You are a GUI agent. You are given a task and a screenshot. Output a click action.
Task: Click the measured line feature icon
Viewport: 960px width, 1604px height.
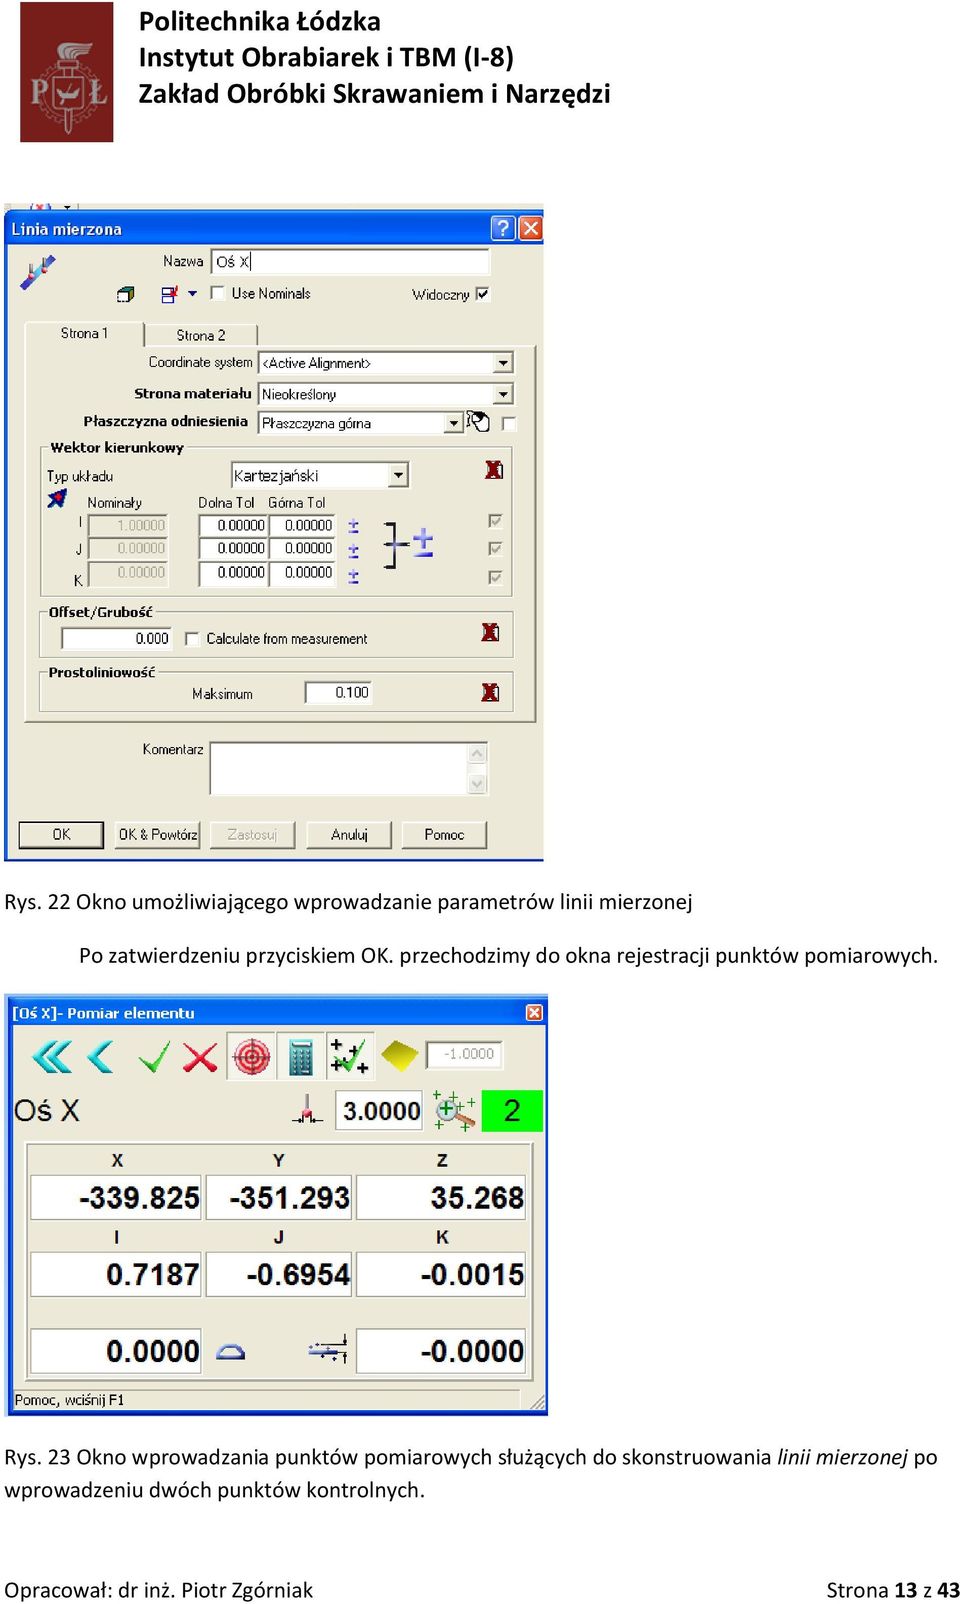coord(38,271)
